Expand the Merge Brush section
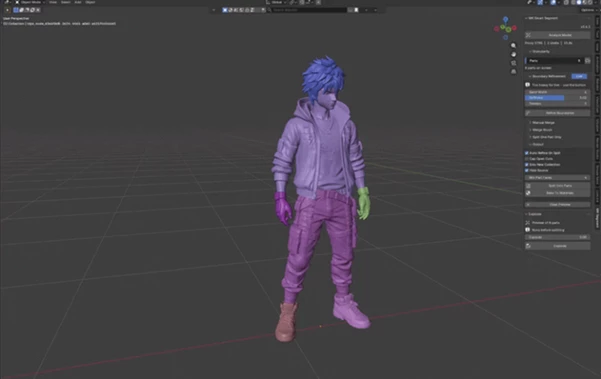601x379 pixels. tap(541, 130)
